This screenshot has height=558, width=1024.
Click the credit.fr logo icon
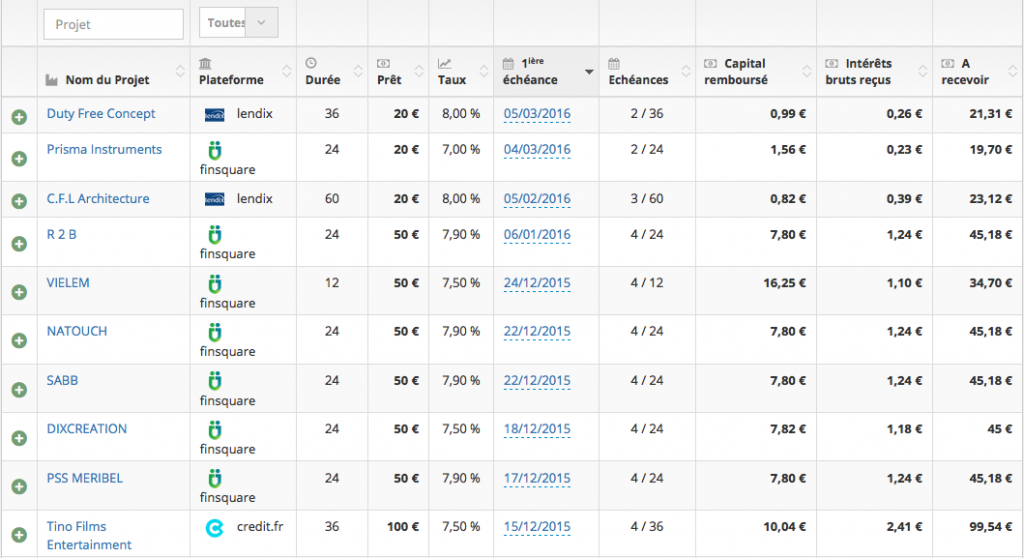coord(214,527)
